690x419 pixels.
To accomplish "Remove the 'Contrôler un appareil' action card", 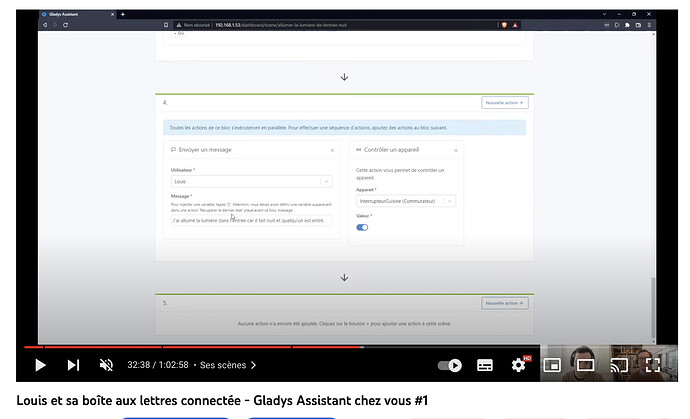I will point(456,150).
